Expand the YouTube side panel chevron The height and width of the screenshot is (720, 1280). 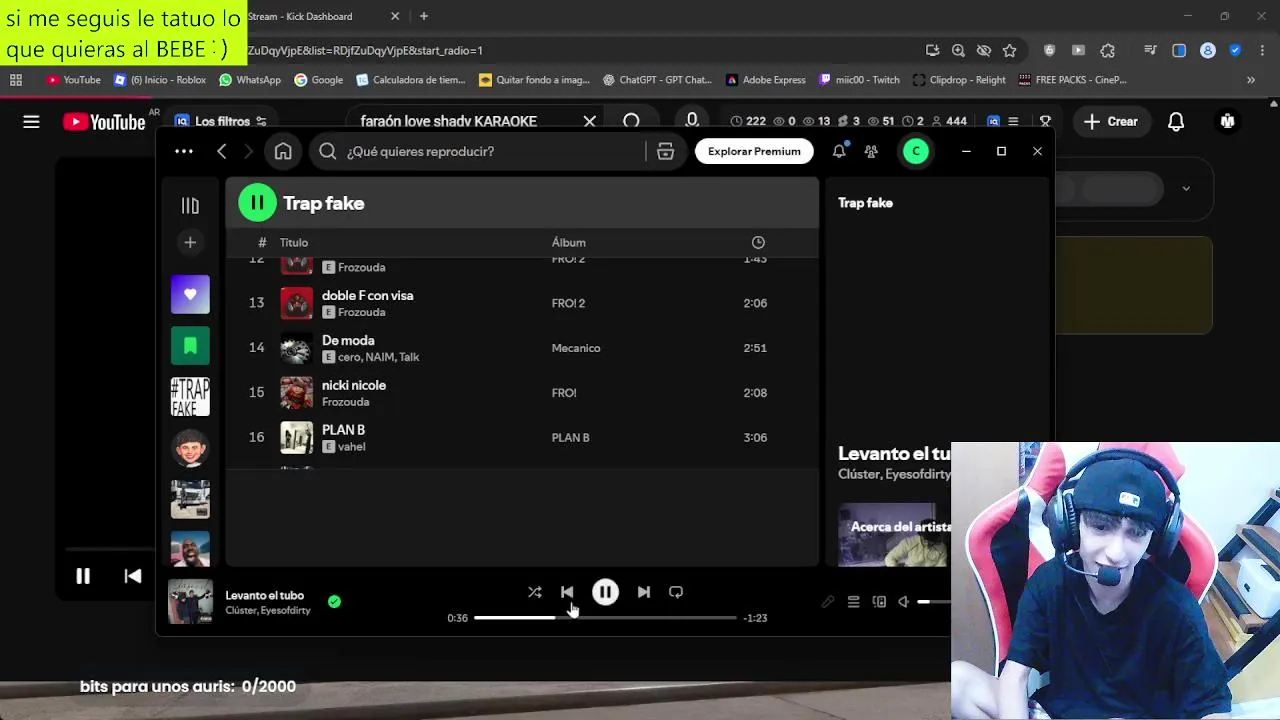coord(1186,188)
